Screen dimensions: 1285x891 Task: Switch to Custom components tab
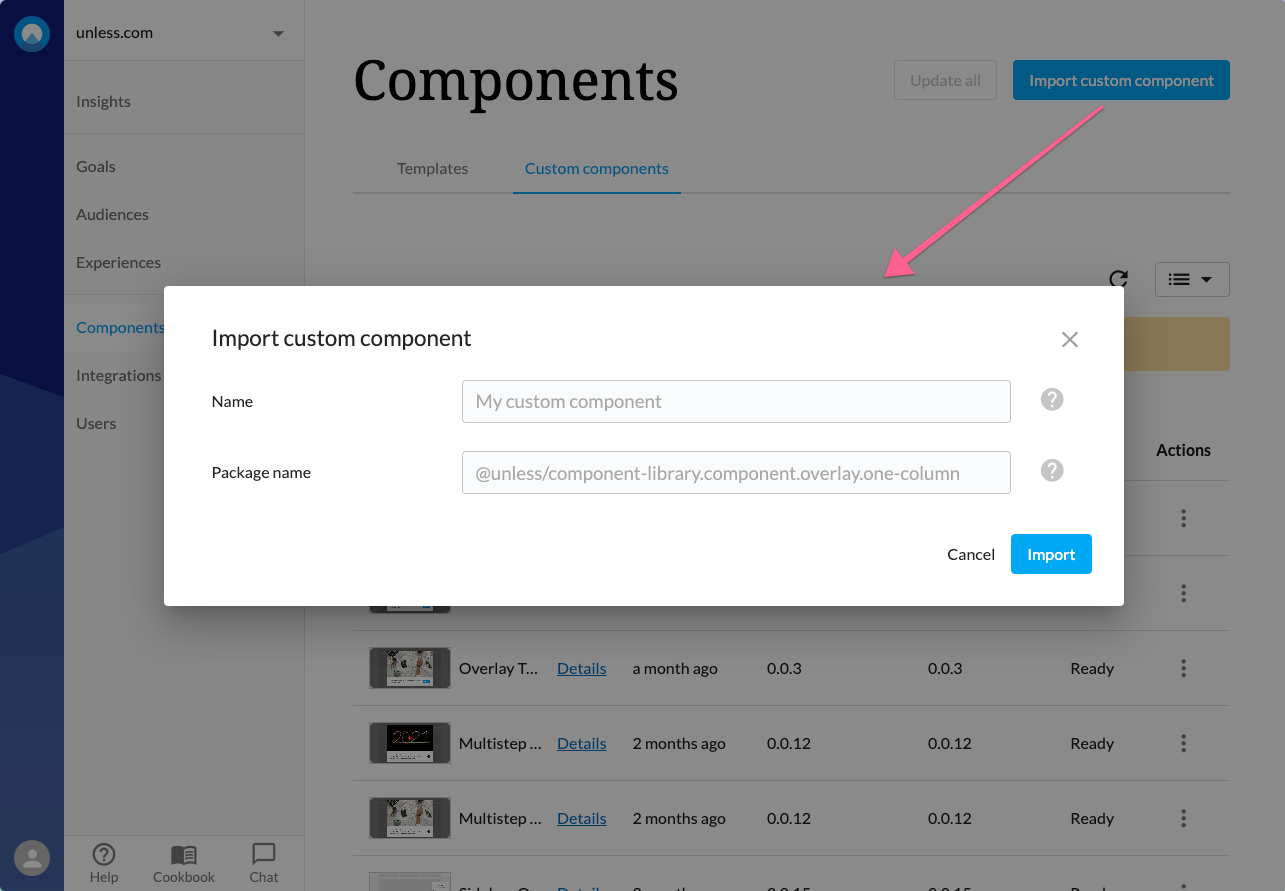pyautogui.click(x=597, y=169)
